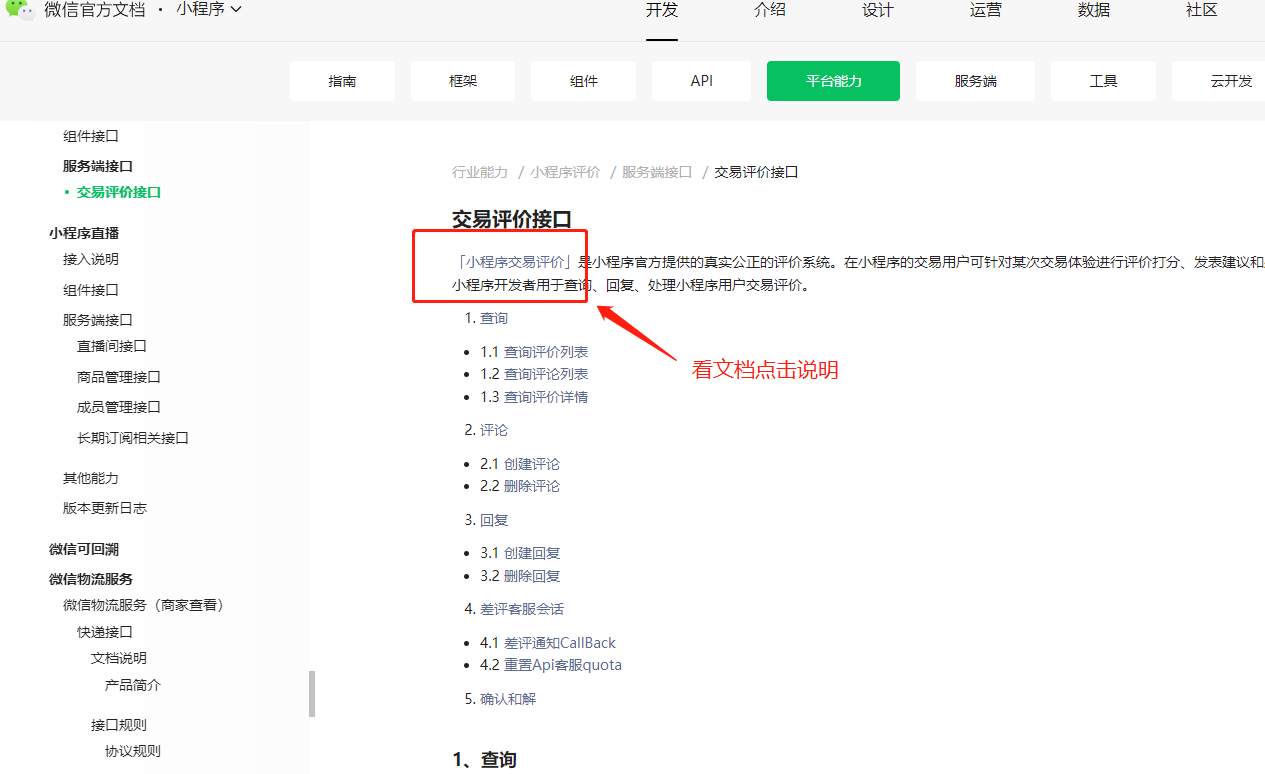1265x774 pixels.
Task: Expand 快递接口 in sidebar
Action: (x=105, y=632)
